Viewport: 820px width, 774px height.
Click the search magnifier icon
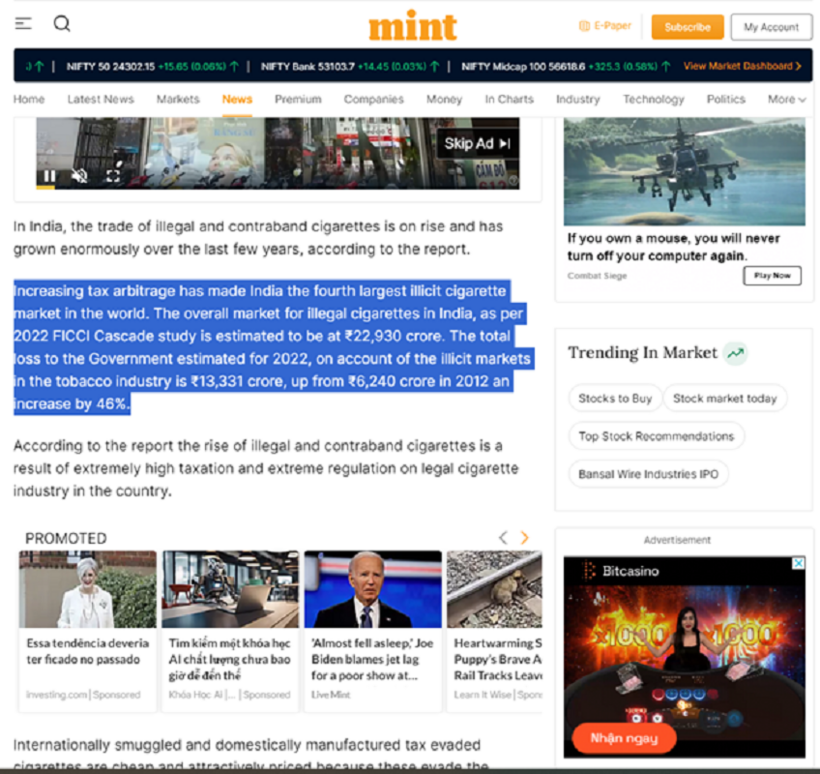tap(62, 24)
